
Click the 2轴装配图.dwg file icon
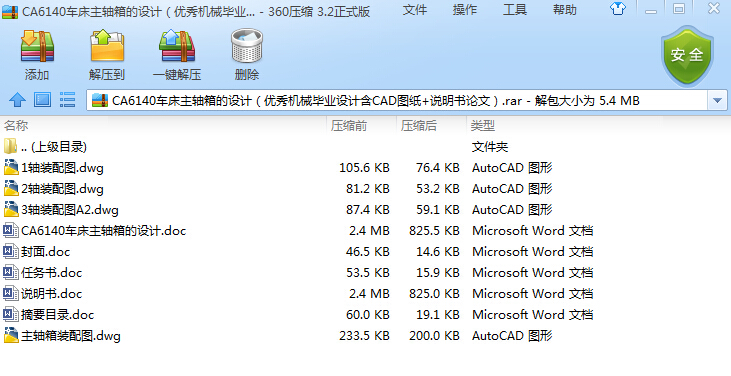[x=11, y=188]
